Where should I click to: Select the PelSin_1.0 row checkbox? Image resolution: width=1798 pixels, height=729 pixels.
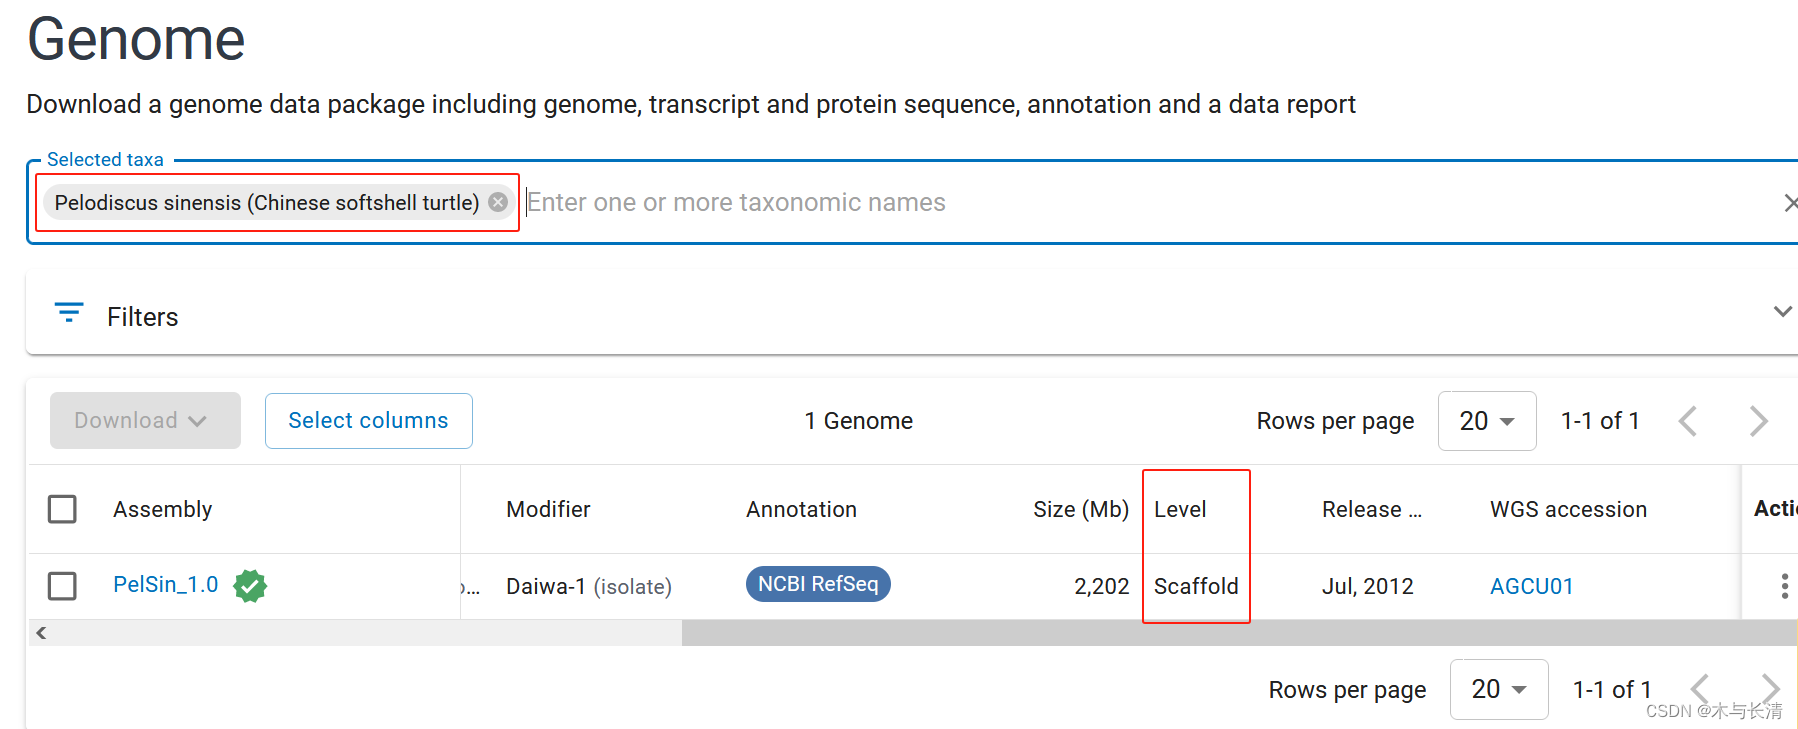[62, 586]
